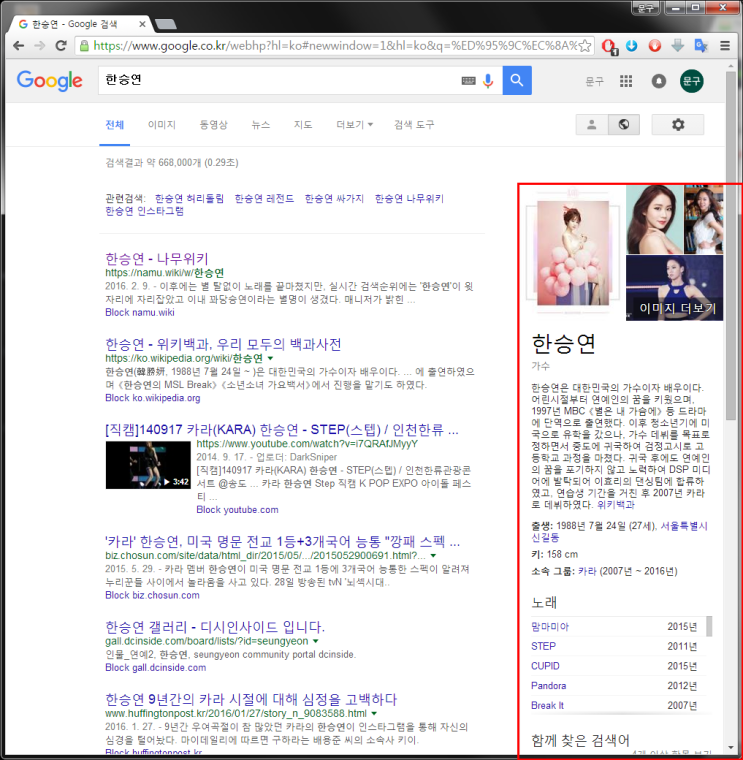
Task: Open the Chrome hamburger menu
Action: pos(725,46)
